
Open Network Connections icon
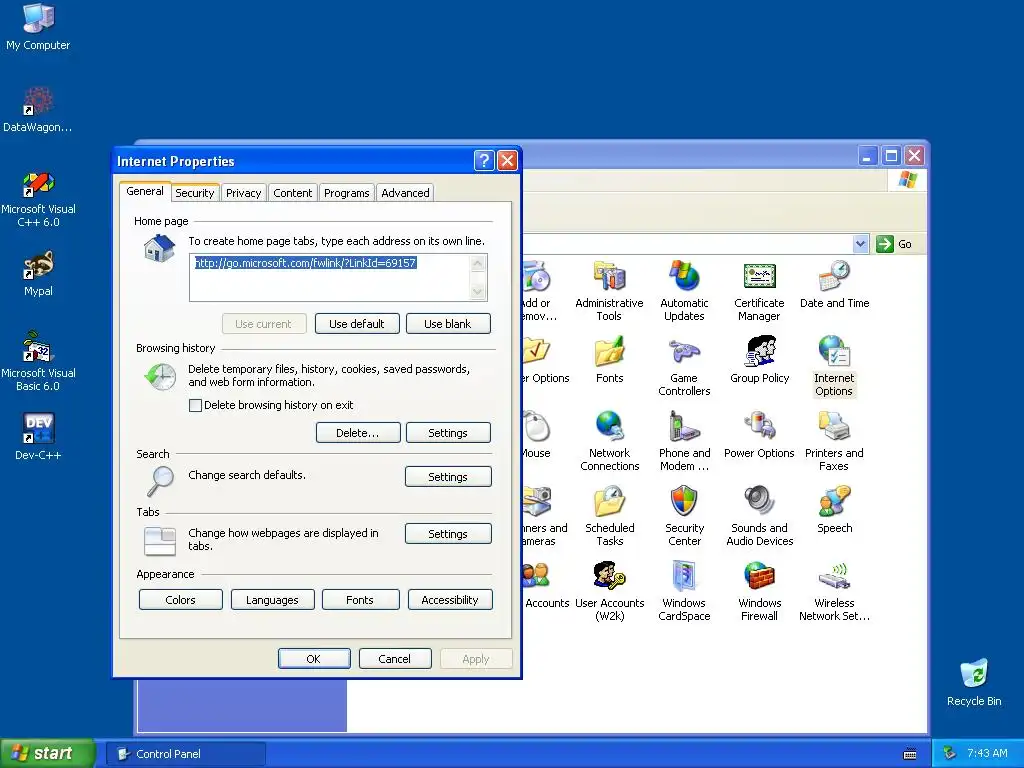point(609,441)
